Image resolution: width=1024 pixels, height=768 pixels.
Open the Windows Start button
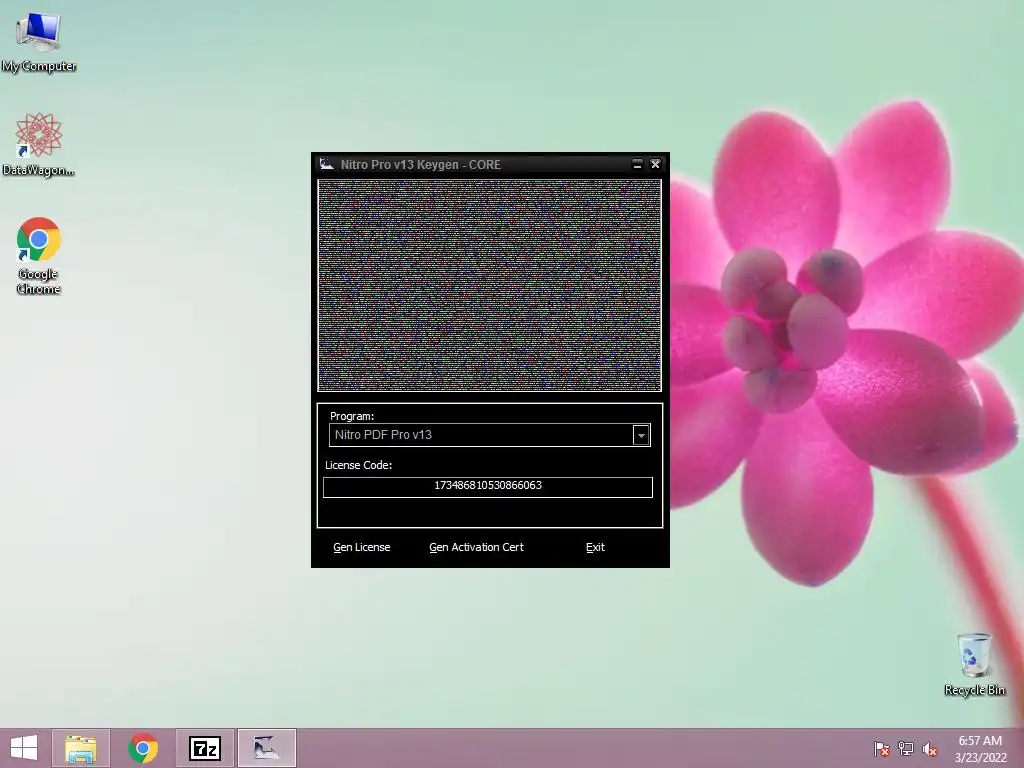(x=24, y=748)
